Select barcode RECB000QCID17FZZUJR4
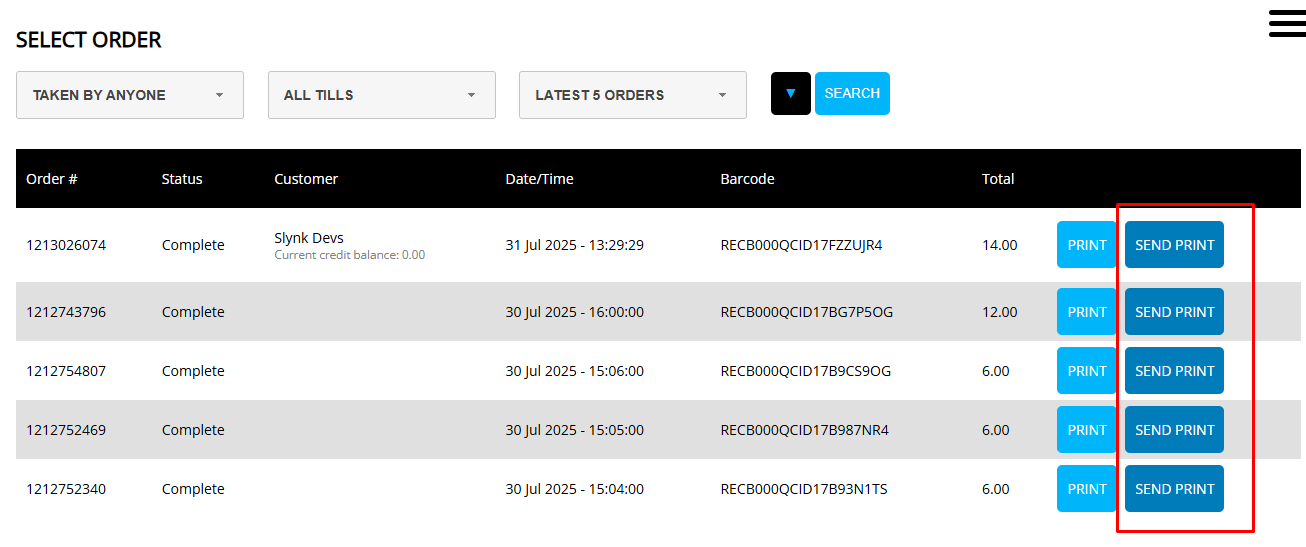This screenshot has height=547, width=1306. click(x=801, y=245)
